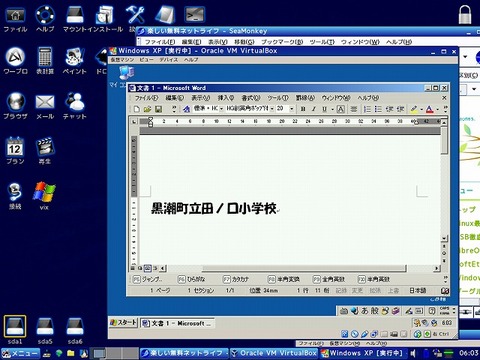Apply distributed alignment from Word toolbar

pos(354,109)
